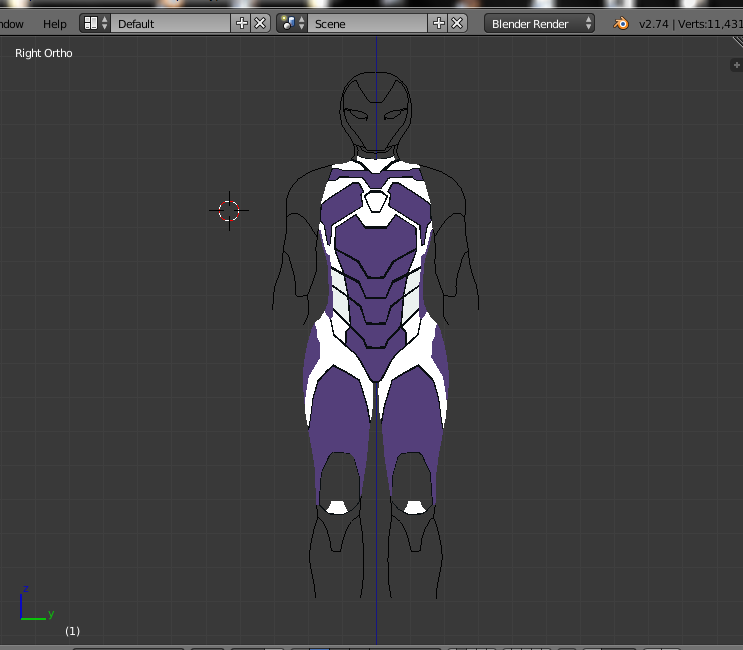
Task: Click the Right Ortho view label
Action: pos(44,53)
